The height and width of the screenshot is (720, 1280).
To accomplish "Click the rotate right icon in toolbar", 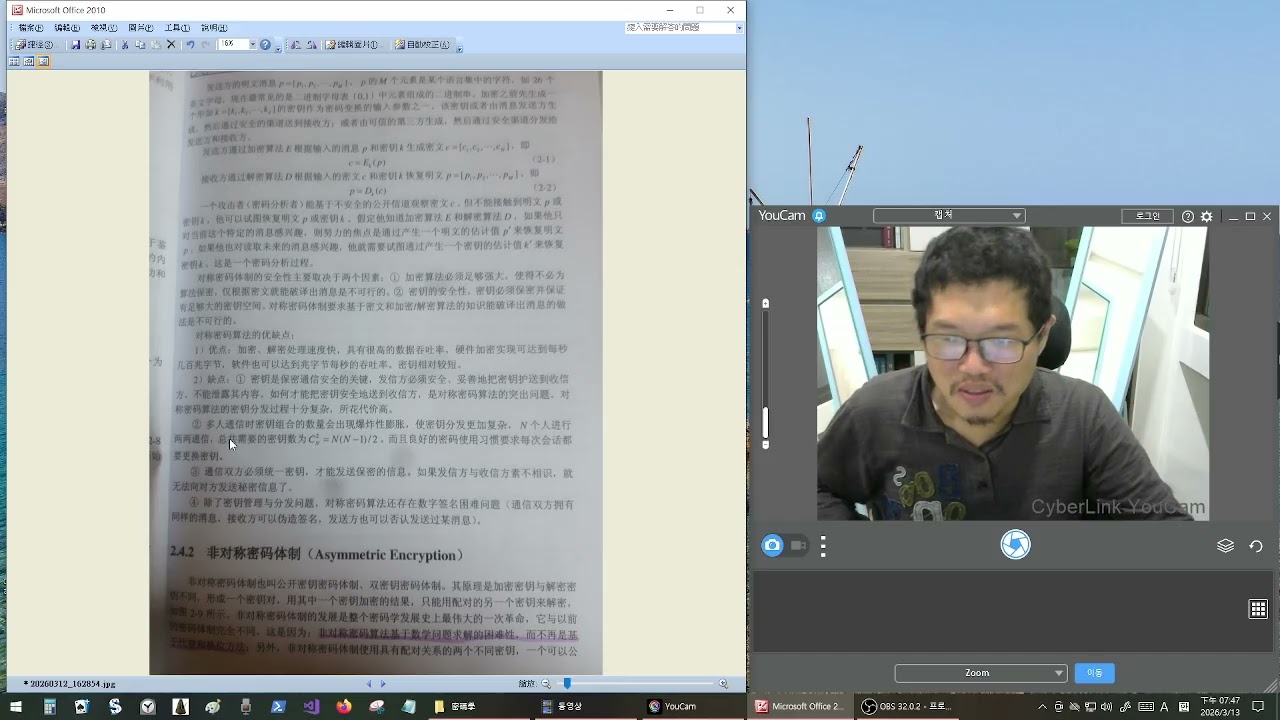I will [312, 45].
